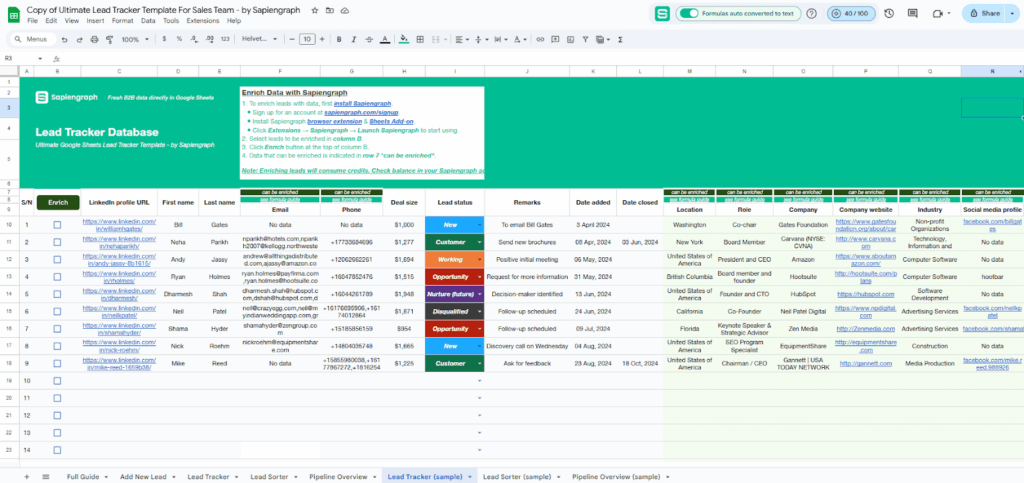Add a new sheet with plus
Screen dimensions: 1024x483
pos(27,476)
